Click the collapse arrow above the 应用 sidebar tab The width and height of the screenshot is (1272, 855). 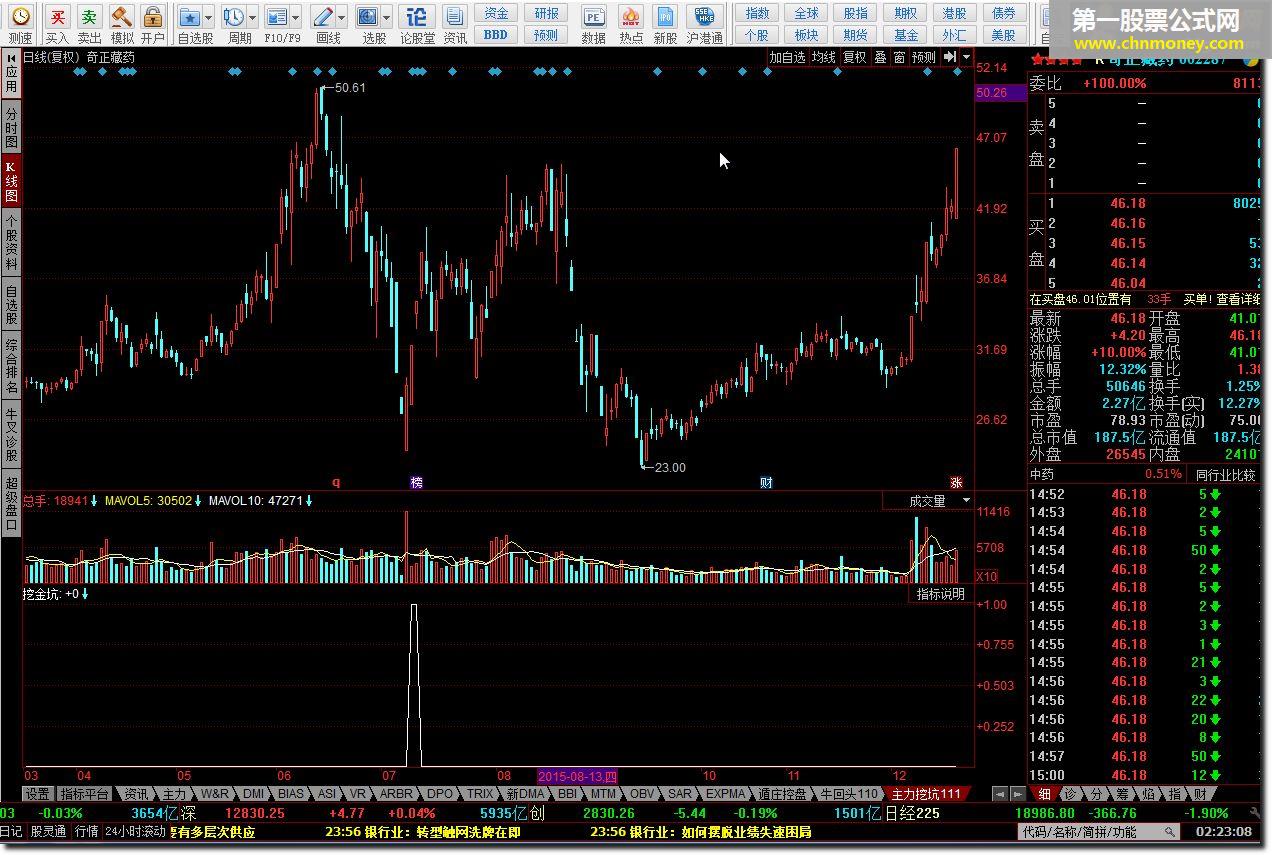(x=11, y=60)
